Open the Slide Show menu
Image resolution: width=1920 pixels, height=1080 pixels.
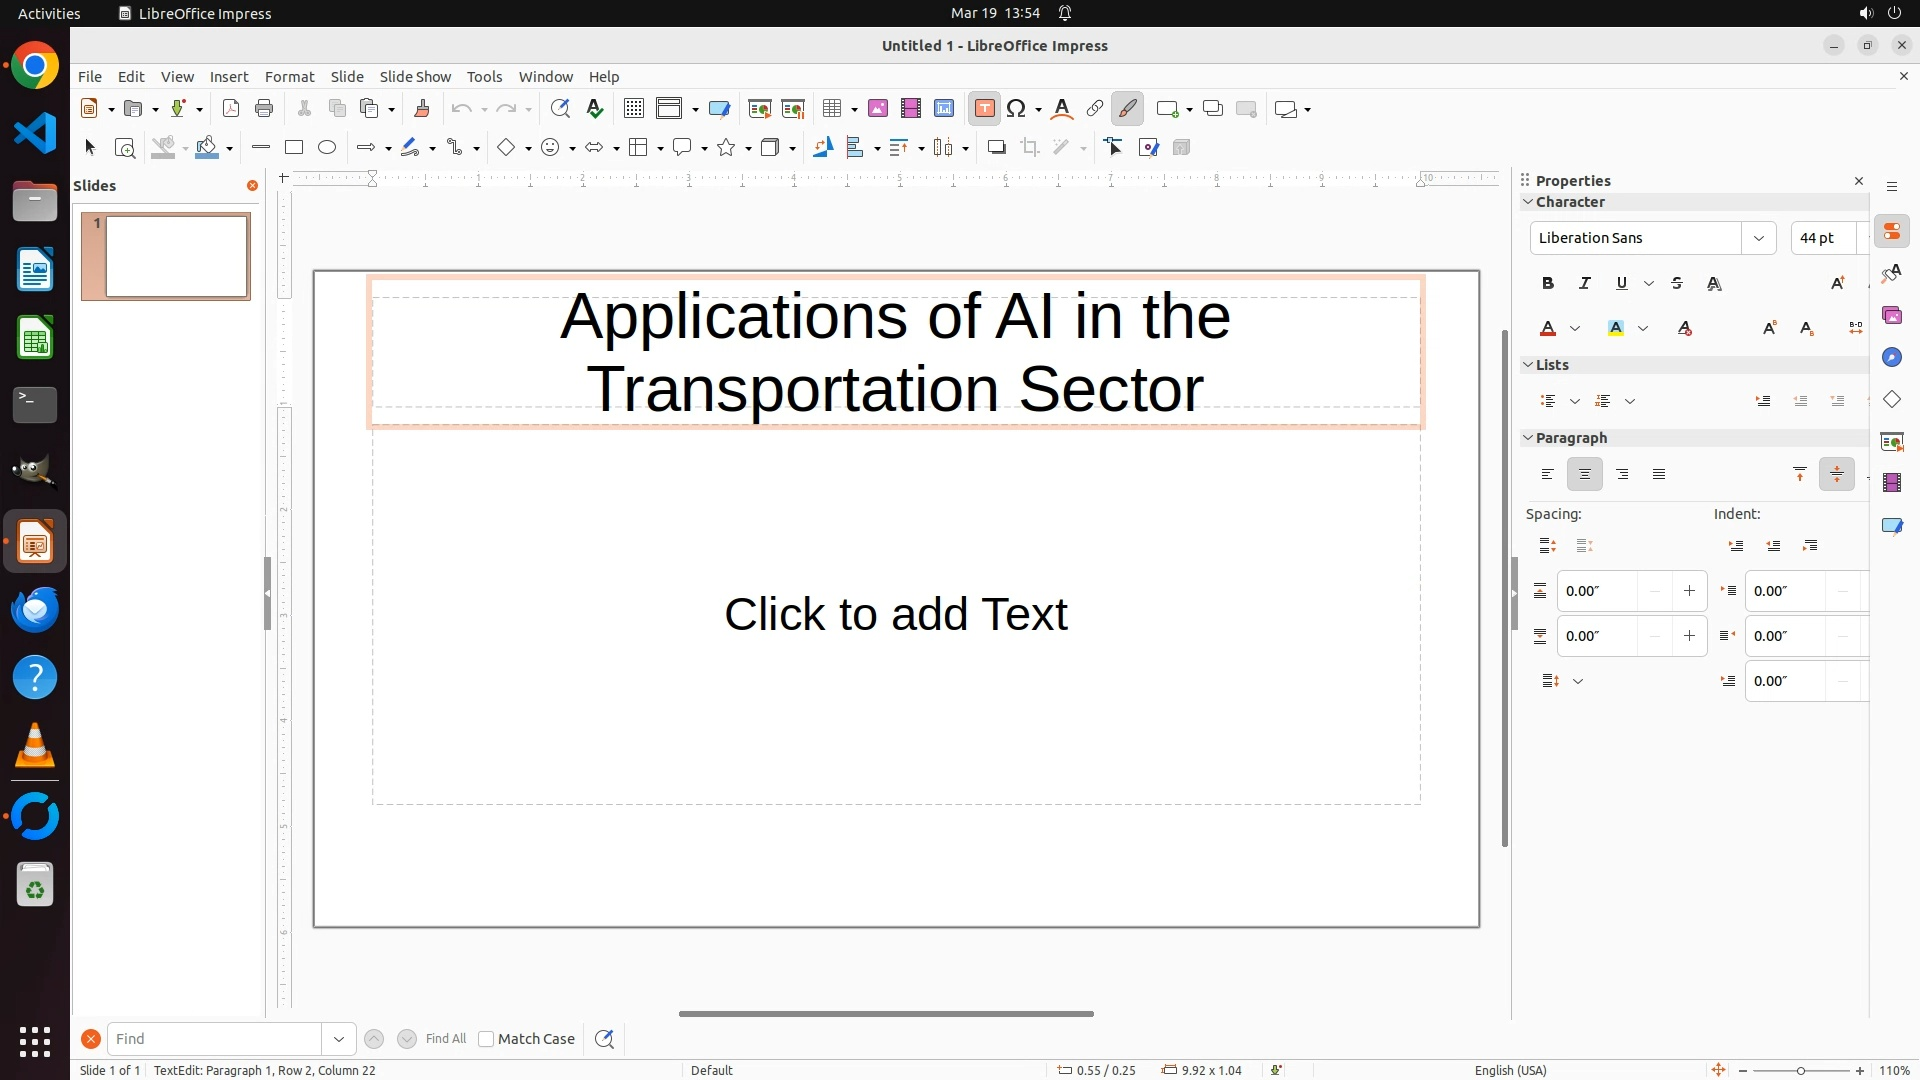415,77
